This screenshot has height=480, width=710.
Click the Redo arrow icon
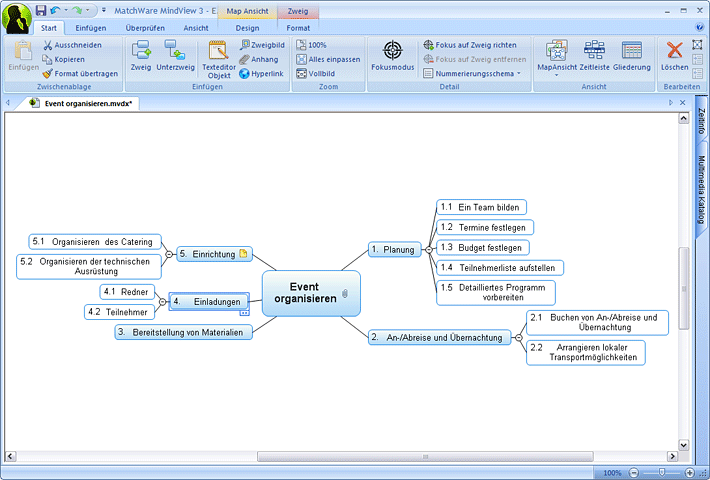pos(77,10)
